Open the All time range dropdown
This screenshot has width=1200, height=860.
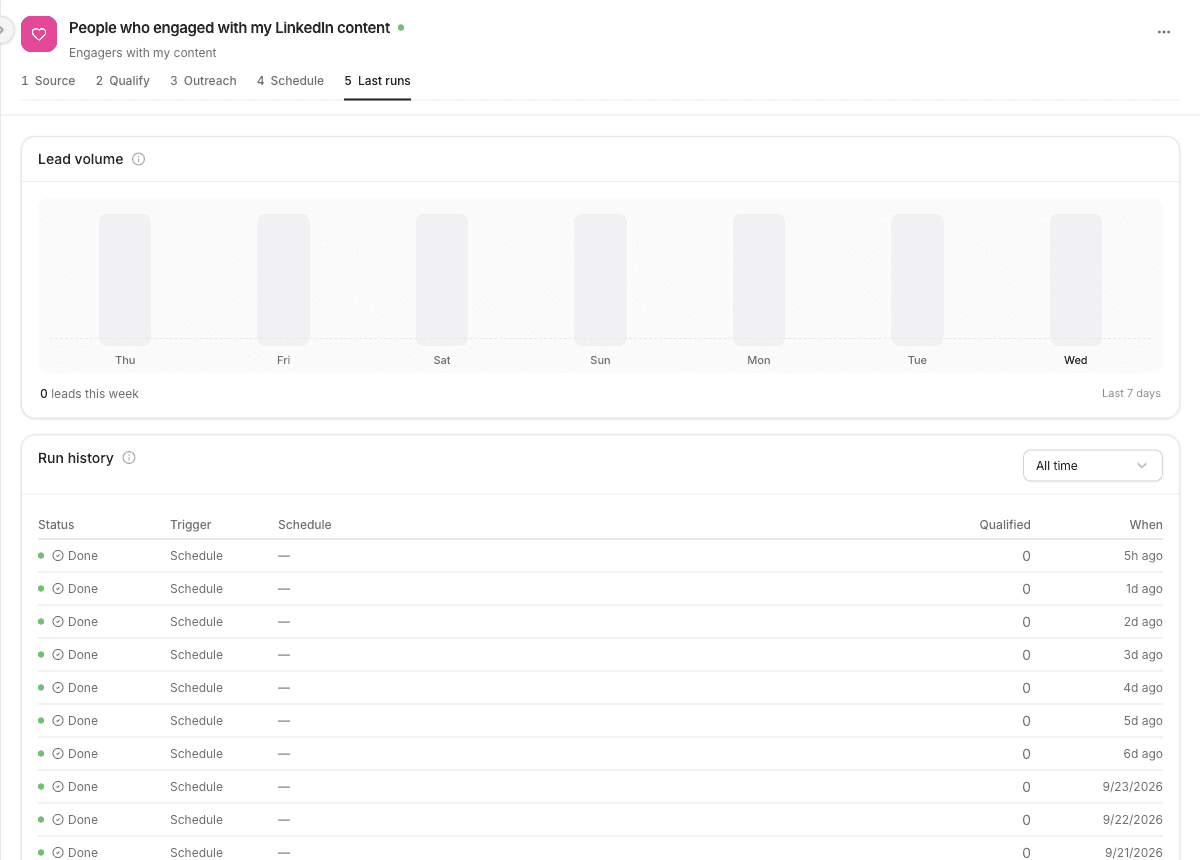(1092, 466)
